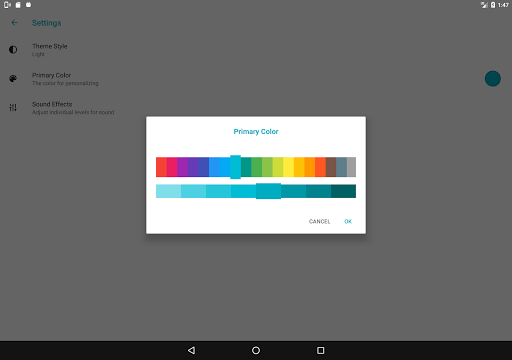The width and height of the screenshot is (512, 360).
Task: Choose the yellow swatch
Action: 289,167
